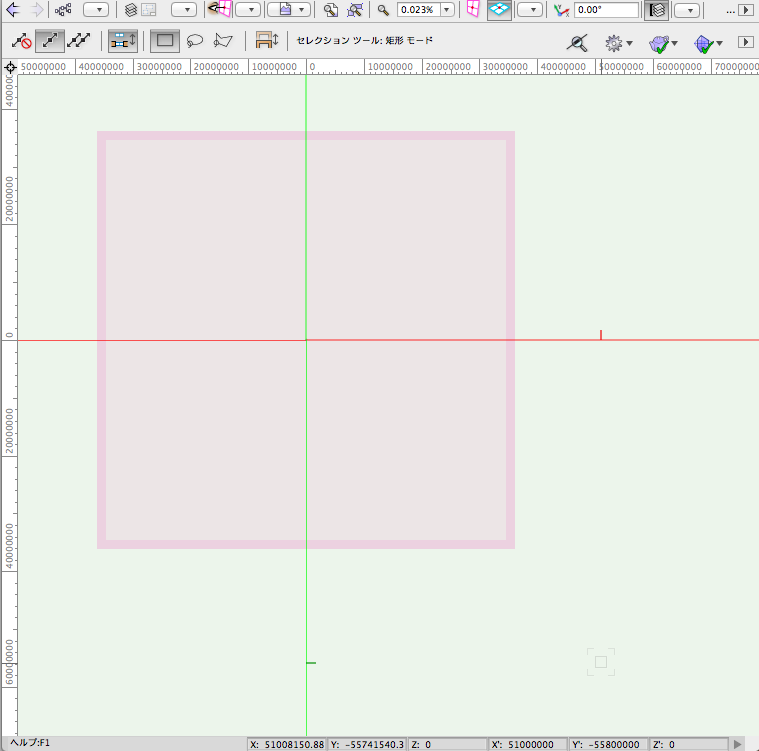Select the polygonal selection mode
The image size is (759, 751).
223,42
